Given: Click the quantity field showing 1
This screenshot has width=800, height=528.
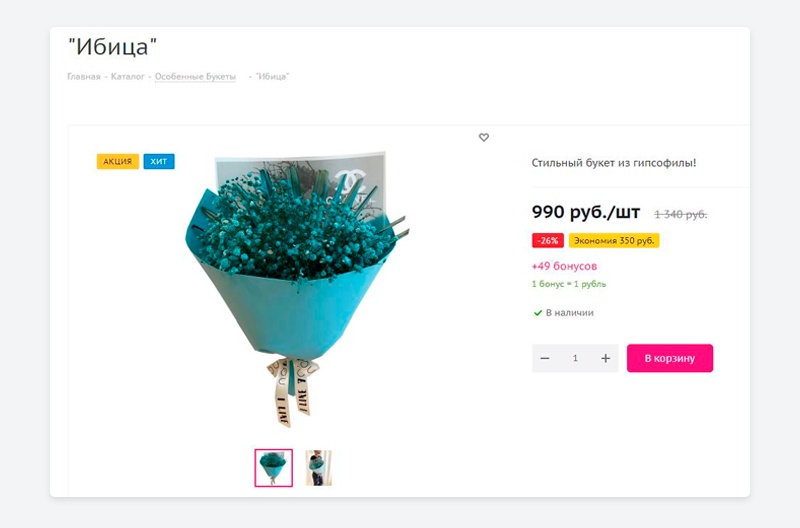Looking at the screenshot, I should [x=575, y=358].
